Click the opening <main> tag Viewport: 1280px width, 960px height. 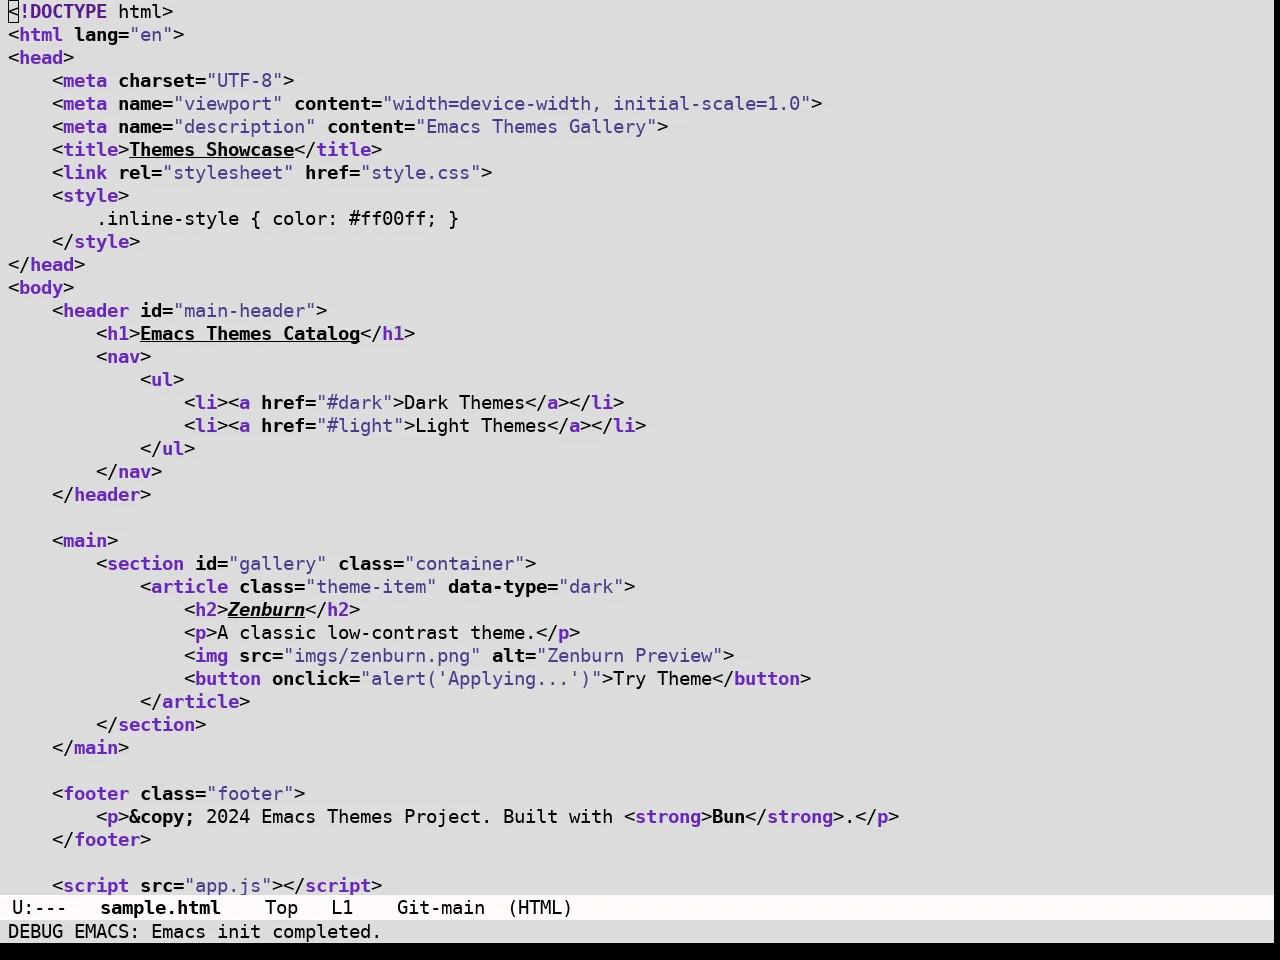pos(85,541)
